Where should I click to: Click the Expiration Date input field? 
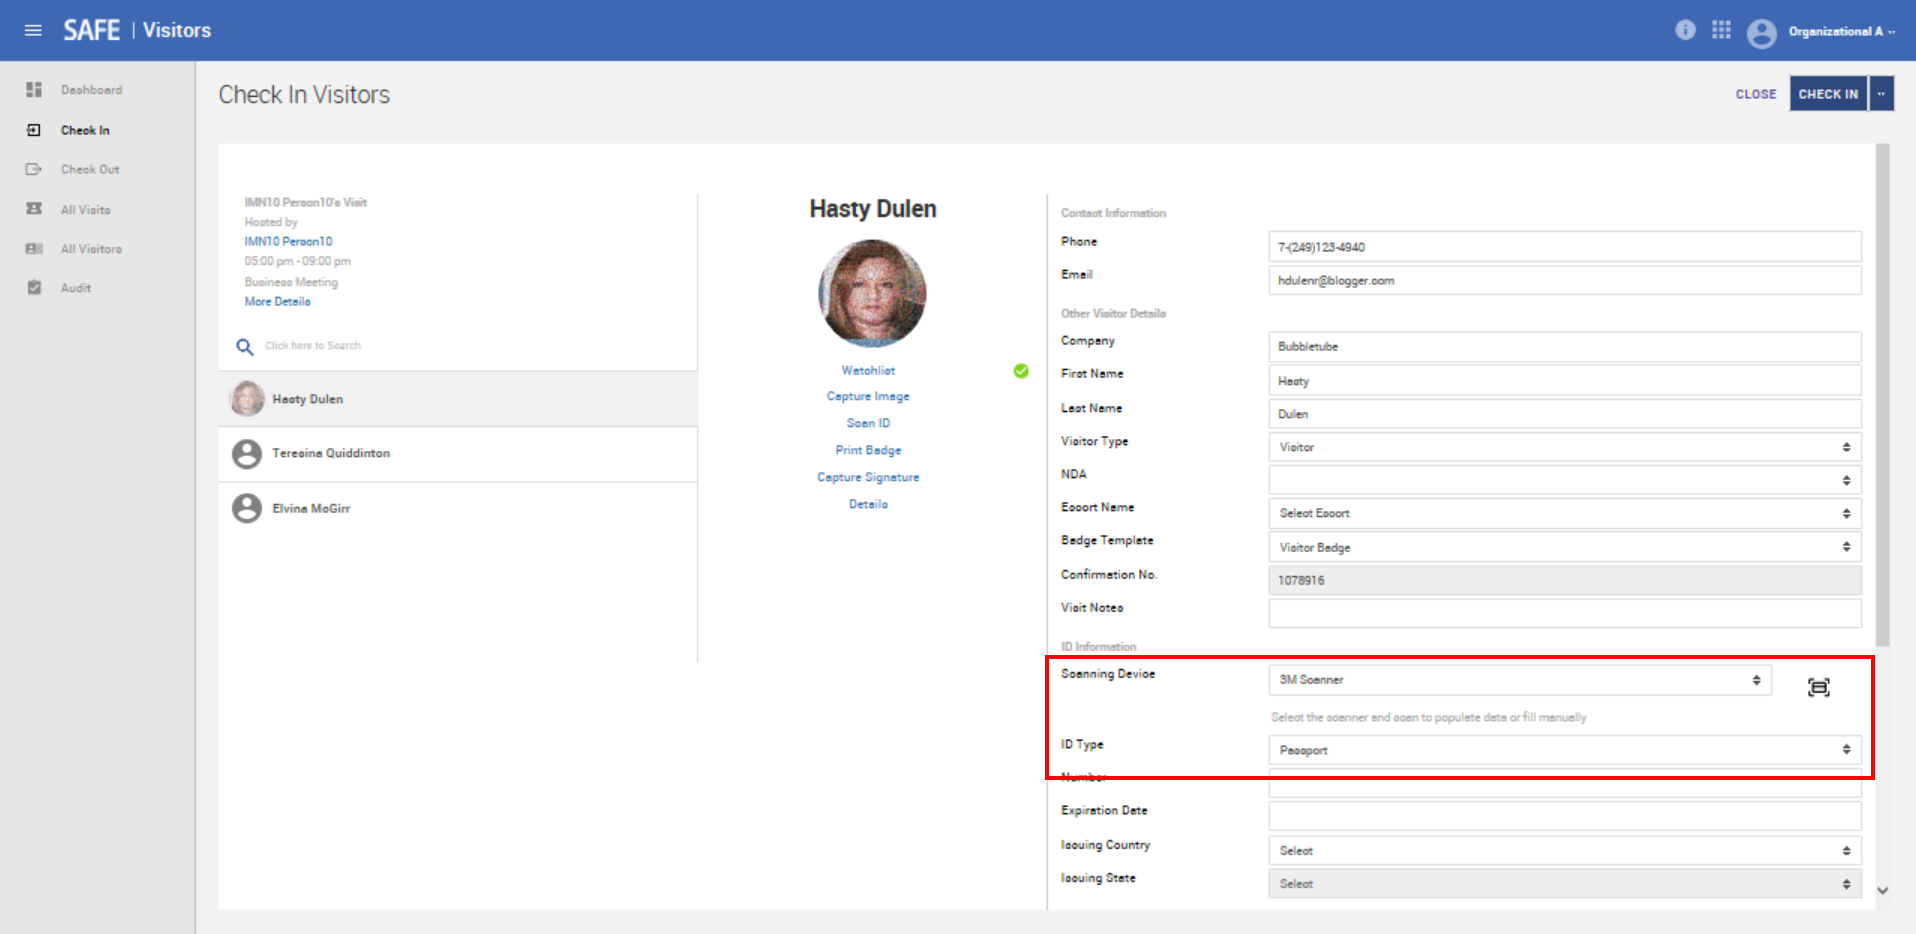point(1565,816)
